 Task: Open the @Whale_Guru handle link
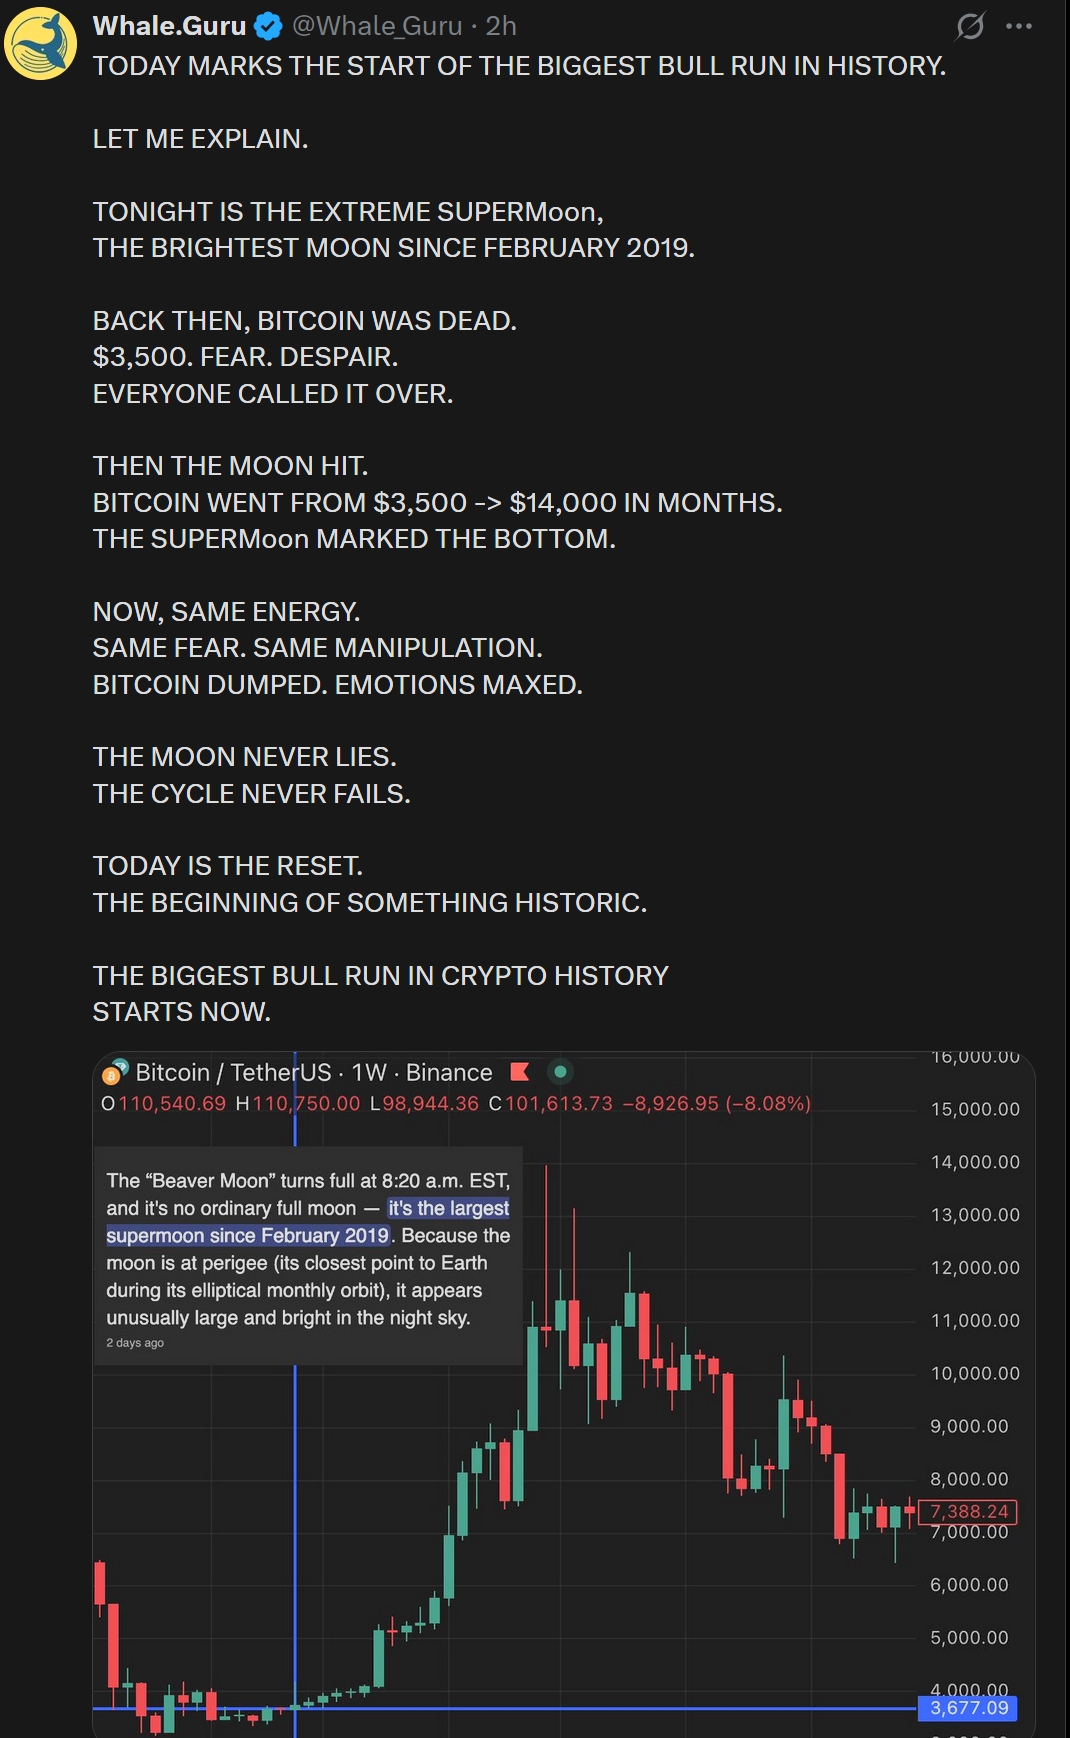377,26
